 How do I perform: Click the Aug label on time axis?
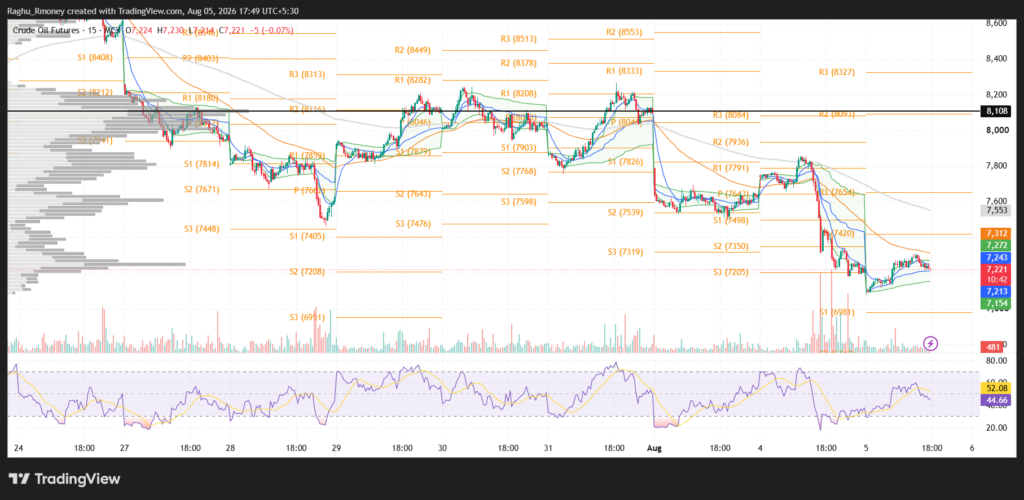click(x=654, y=448)
